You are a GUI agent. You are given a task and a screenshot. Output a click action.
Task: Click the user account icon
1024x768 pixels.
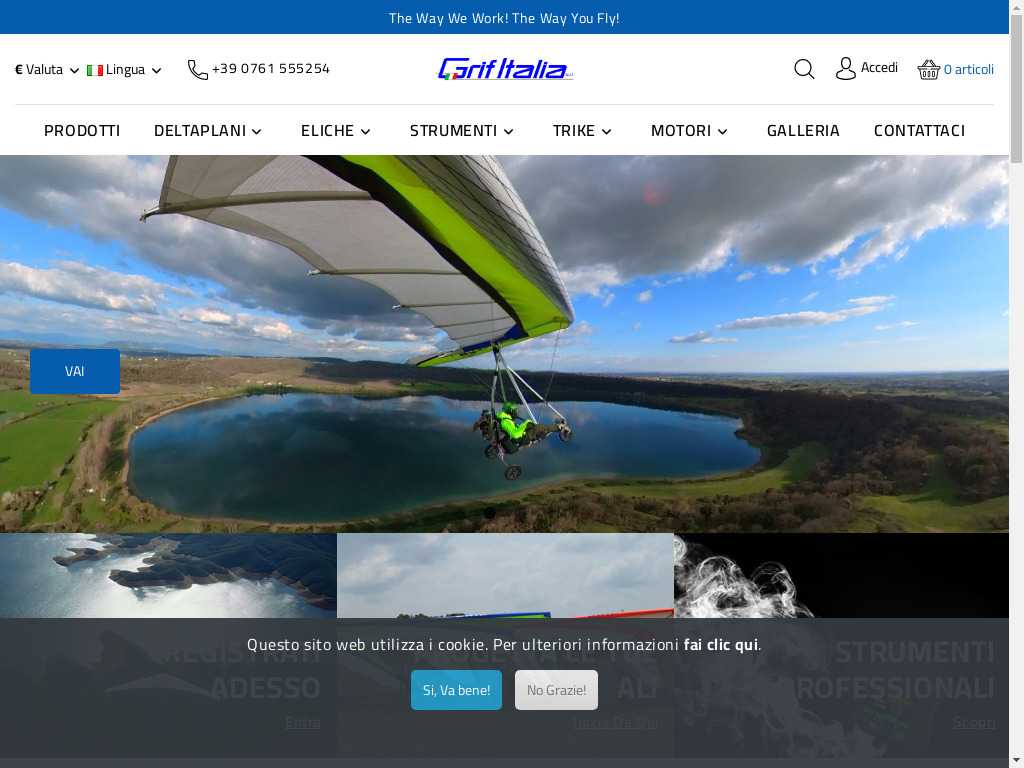click(846, 69)
